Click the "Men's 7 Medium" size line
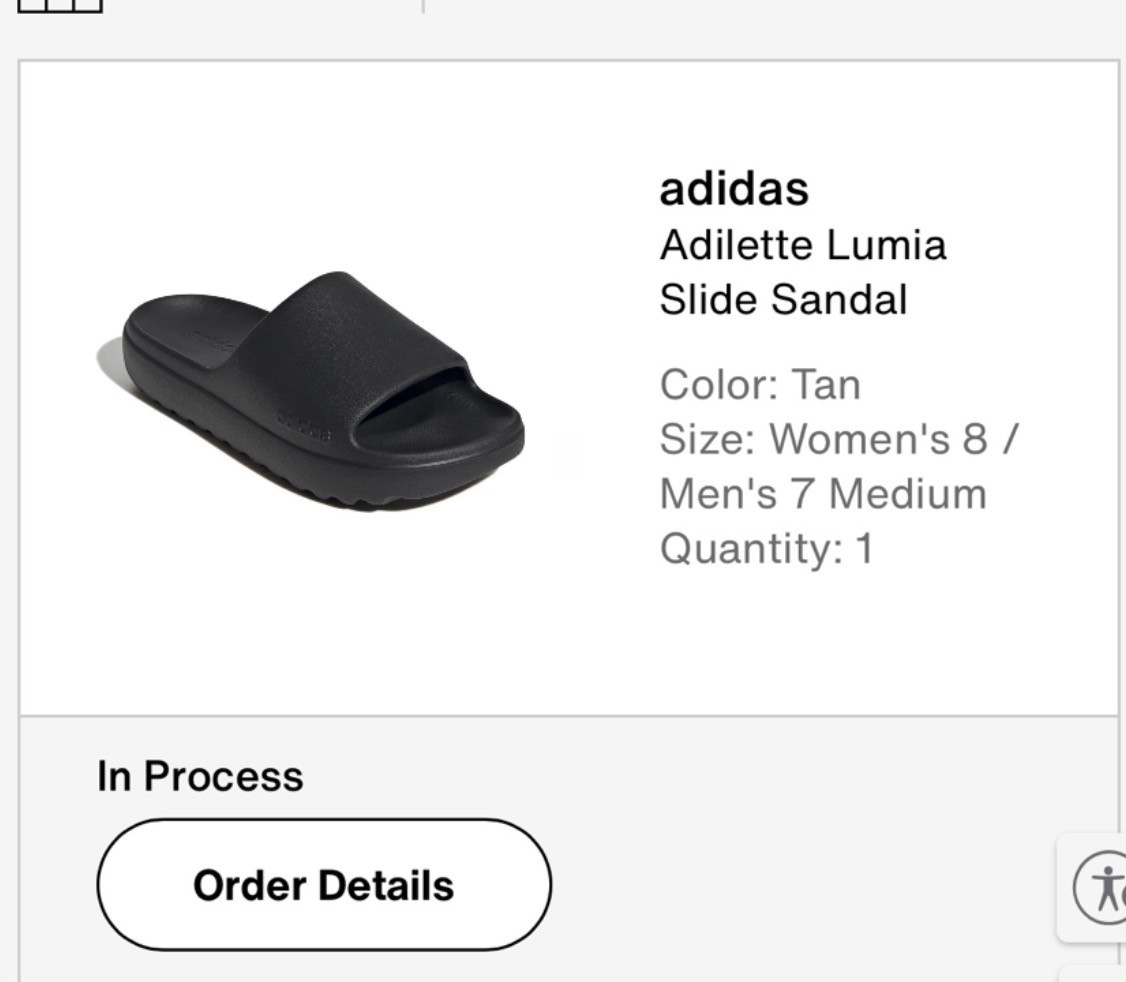 click(x=822, y=494)
